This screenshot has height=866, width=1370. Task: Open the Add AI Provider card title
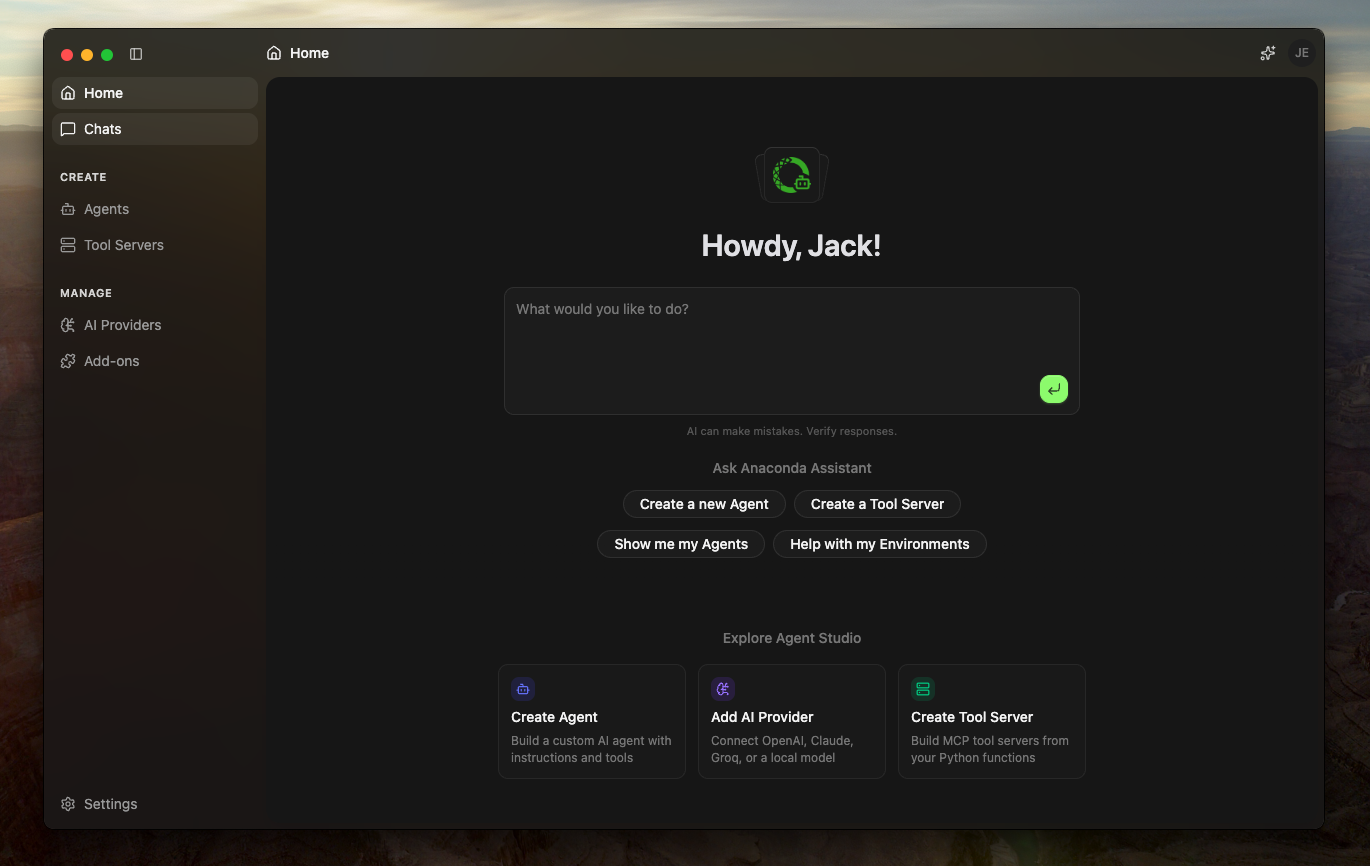[x=762, y=717]
